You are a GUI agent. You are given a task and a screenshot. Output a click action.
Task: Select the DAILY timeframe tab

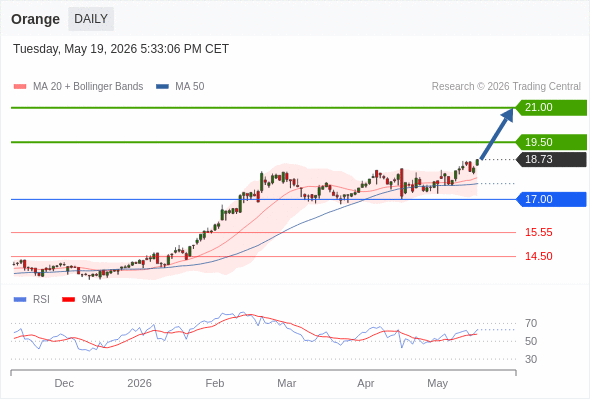click(x=91, y=19)
